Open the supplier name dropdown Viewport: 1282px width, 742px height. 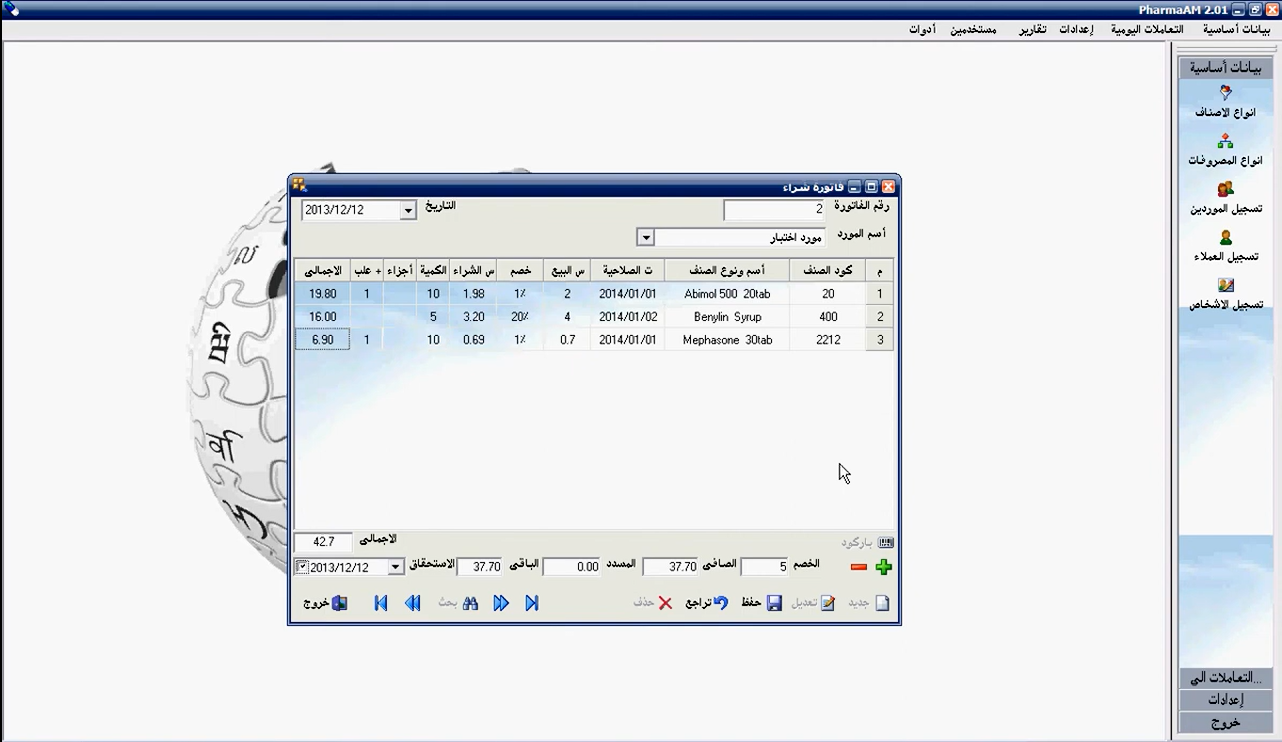click(x=646, y=238)
